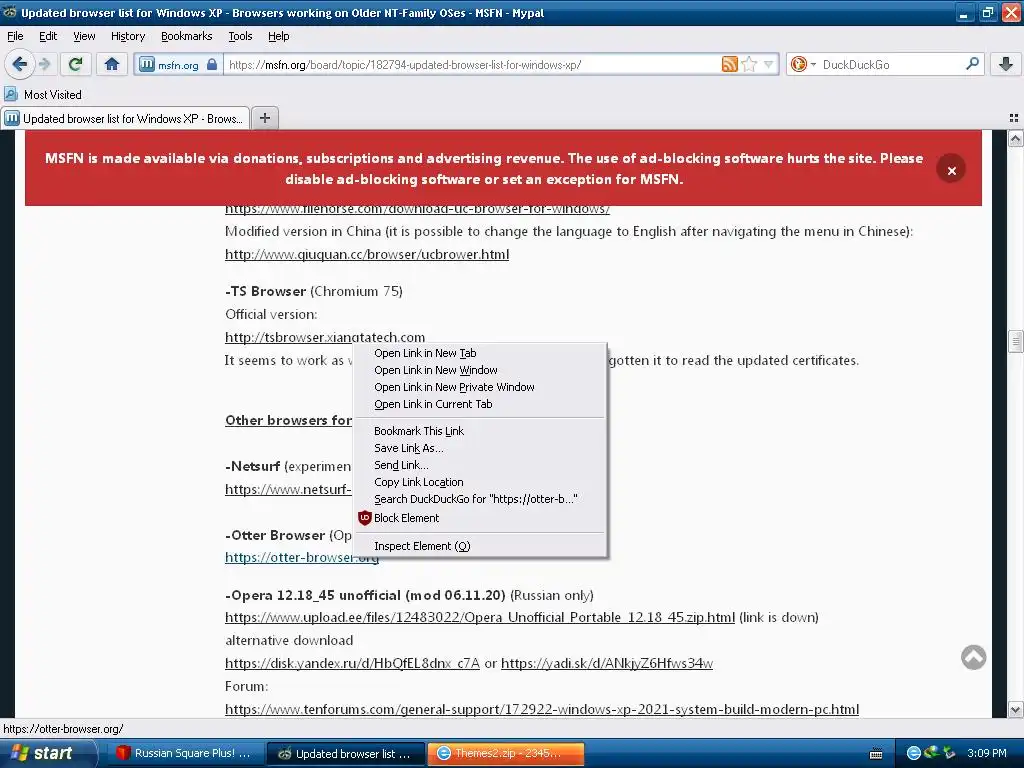Click the search magnifier icon

(x=972, y=64)
